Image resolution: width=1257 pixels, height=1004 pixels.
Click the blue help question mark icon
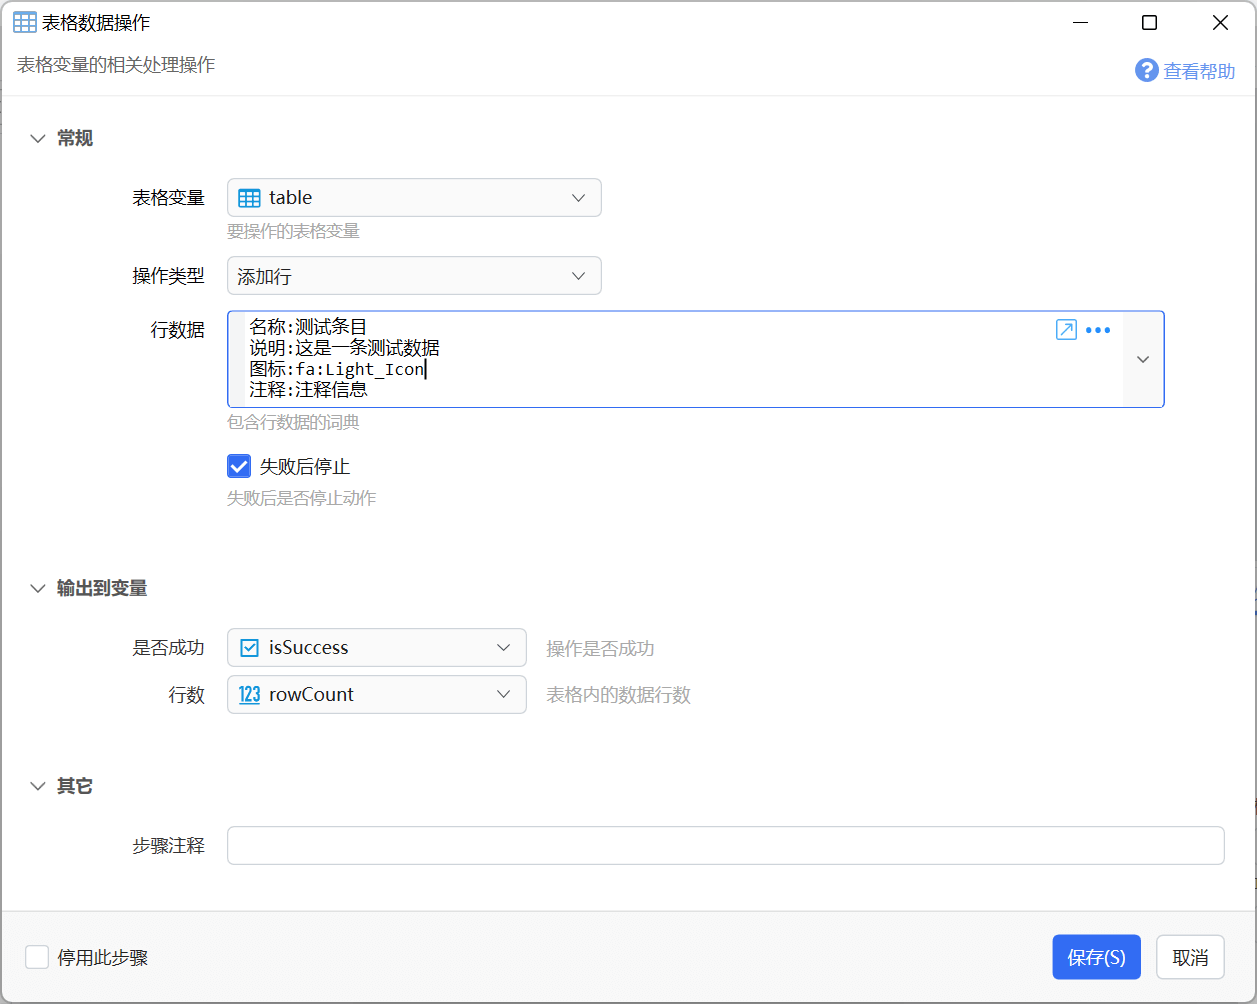point(1146,70)
